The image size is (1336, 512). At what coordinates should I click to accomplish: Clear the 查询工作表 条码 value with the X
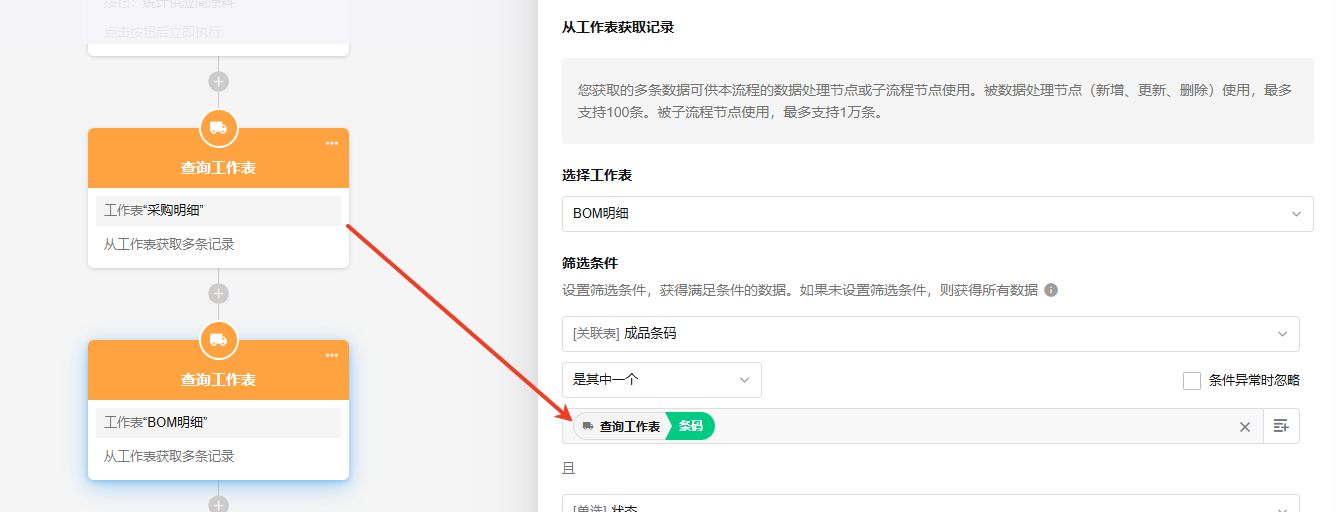(1245, 427)
